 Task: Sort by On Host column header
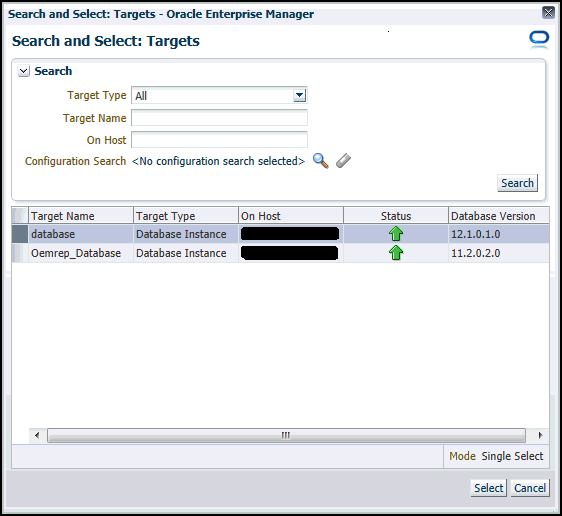point(291,216)
